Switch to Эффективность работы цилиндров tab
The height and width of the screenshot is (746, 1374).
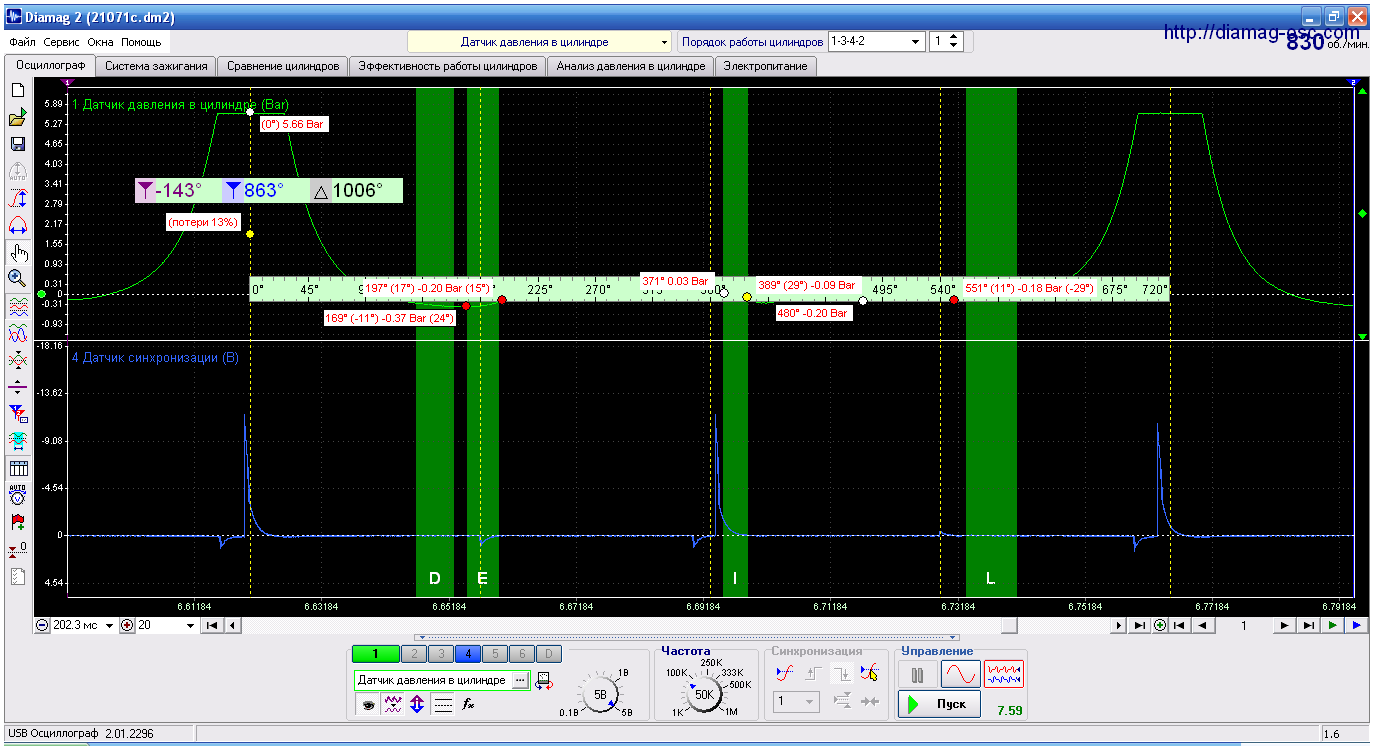tap(448, 66)
